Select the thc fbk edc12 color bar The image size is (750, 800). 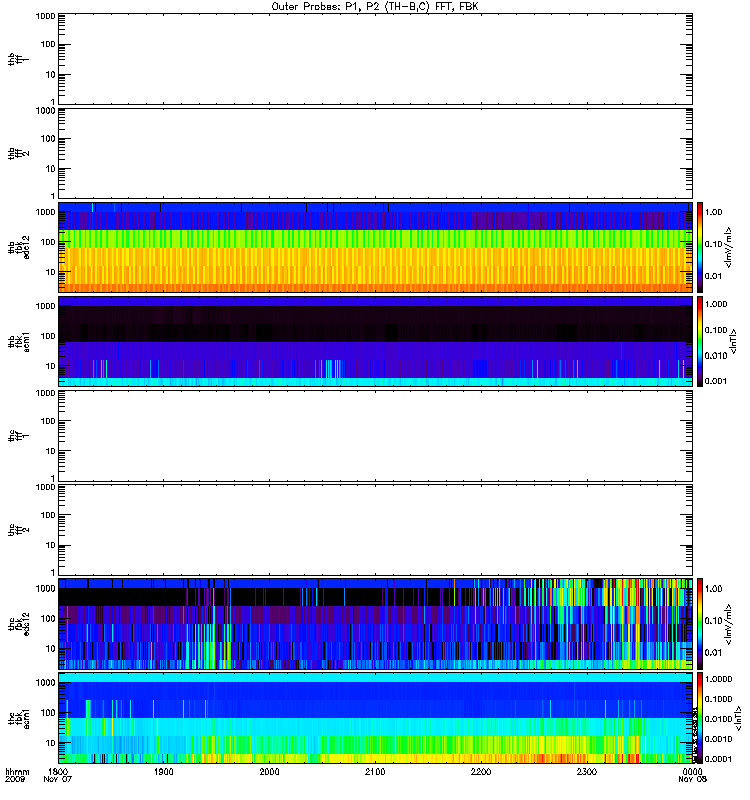coord(700,623)
